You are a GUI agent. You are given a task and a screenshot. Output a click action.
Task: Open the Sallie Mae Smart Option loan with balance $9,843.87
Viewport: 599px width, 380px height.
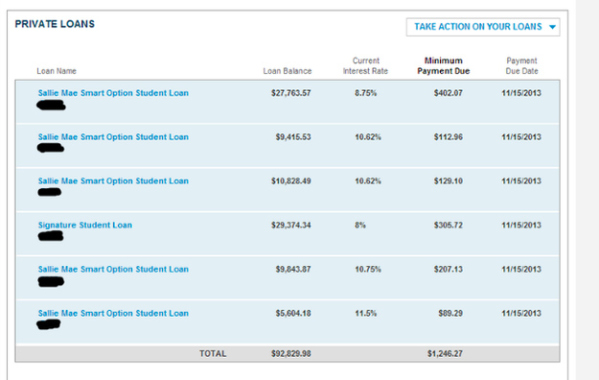[113, 269]
